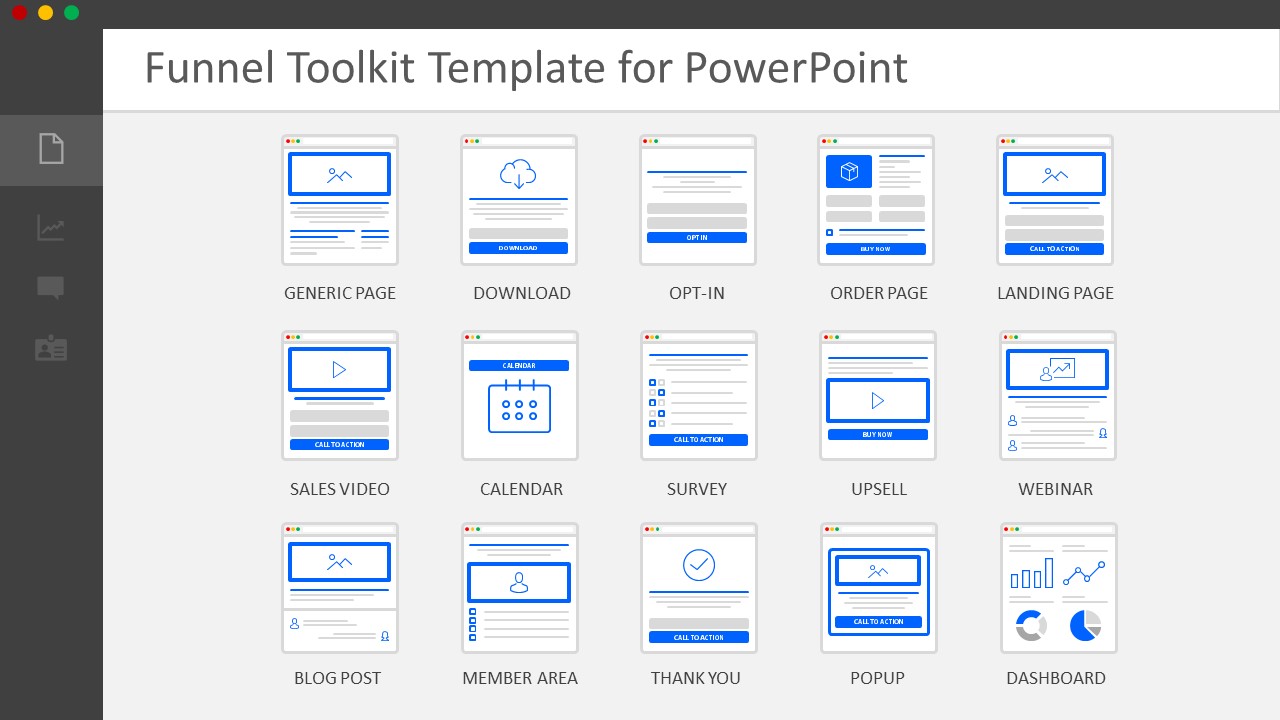The image size is (1280, 720).
Task: Open the contact card icon in sidebar
Action: [x=51, y=348]
